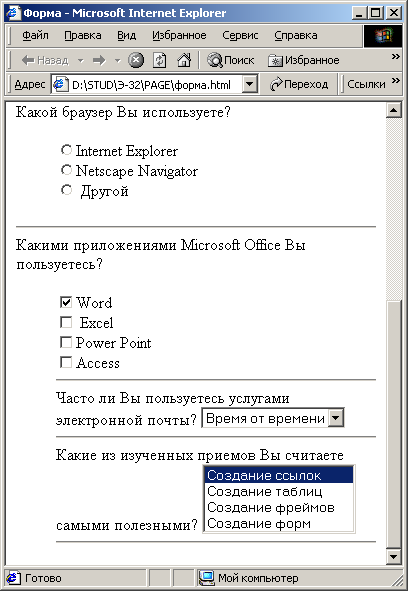Image resolution: width=408 pixels, height=591 pixels.
Task: Click the Переход go button
Action: coord(299,84)
